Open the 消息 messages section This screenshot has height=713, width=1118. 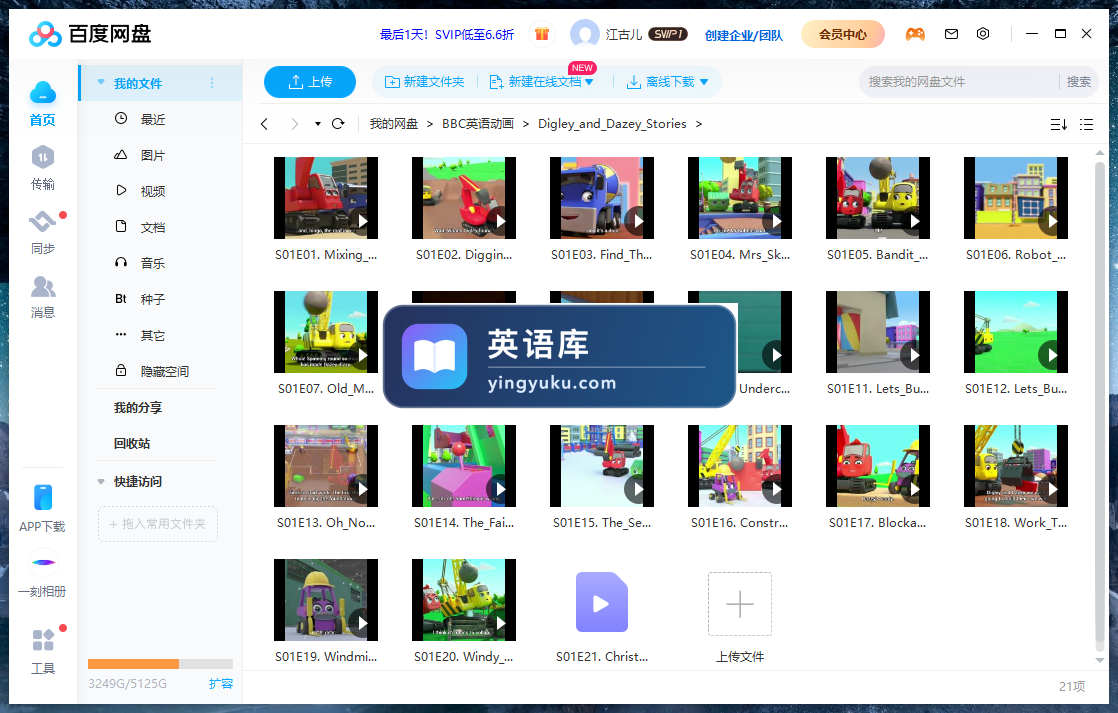[43, 287]
